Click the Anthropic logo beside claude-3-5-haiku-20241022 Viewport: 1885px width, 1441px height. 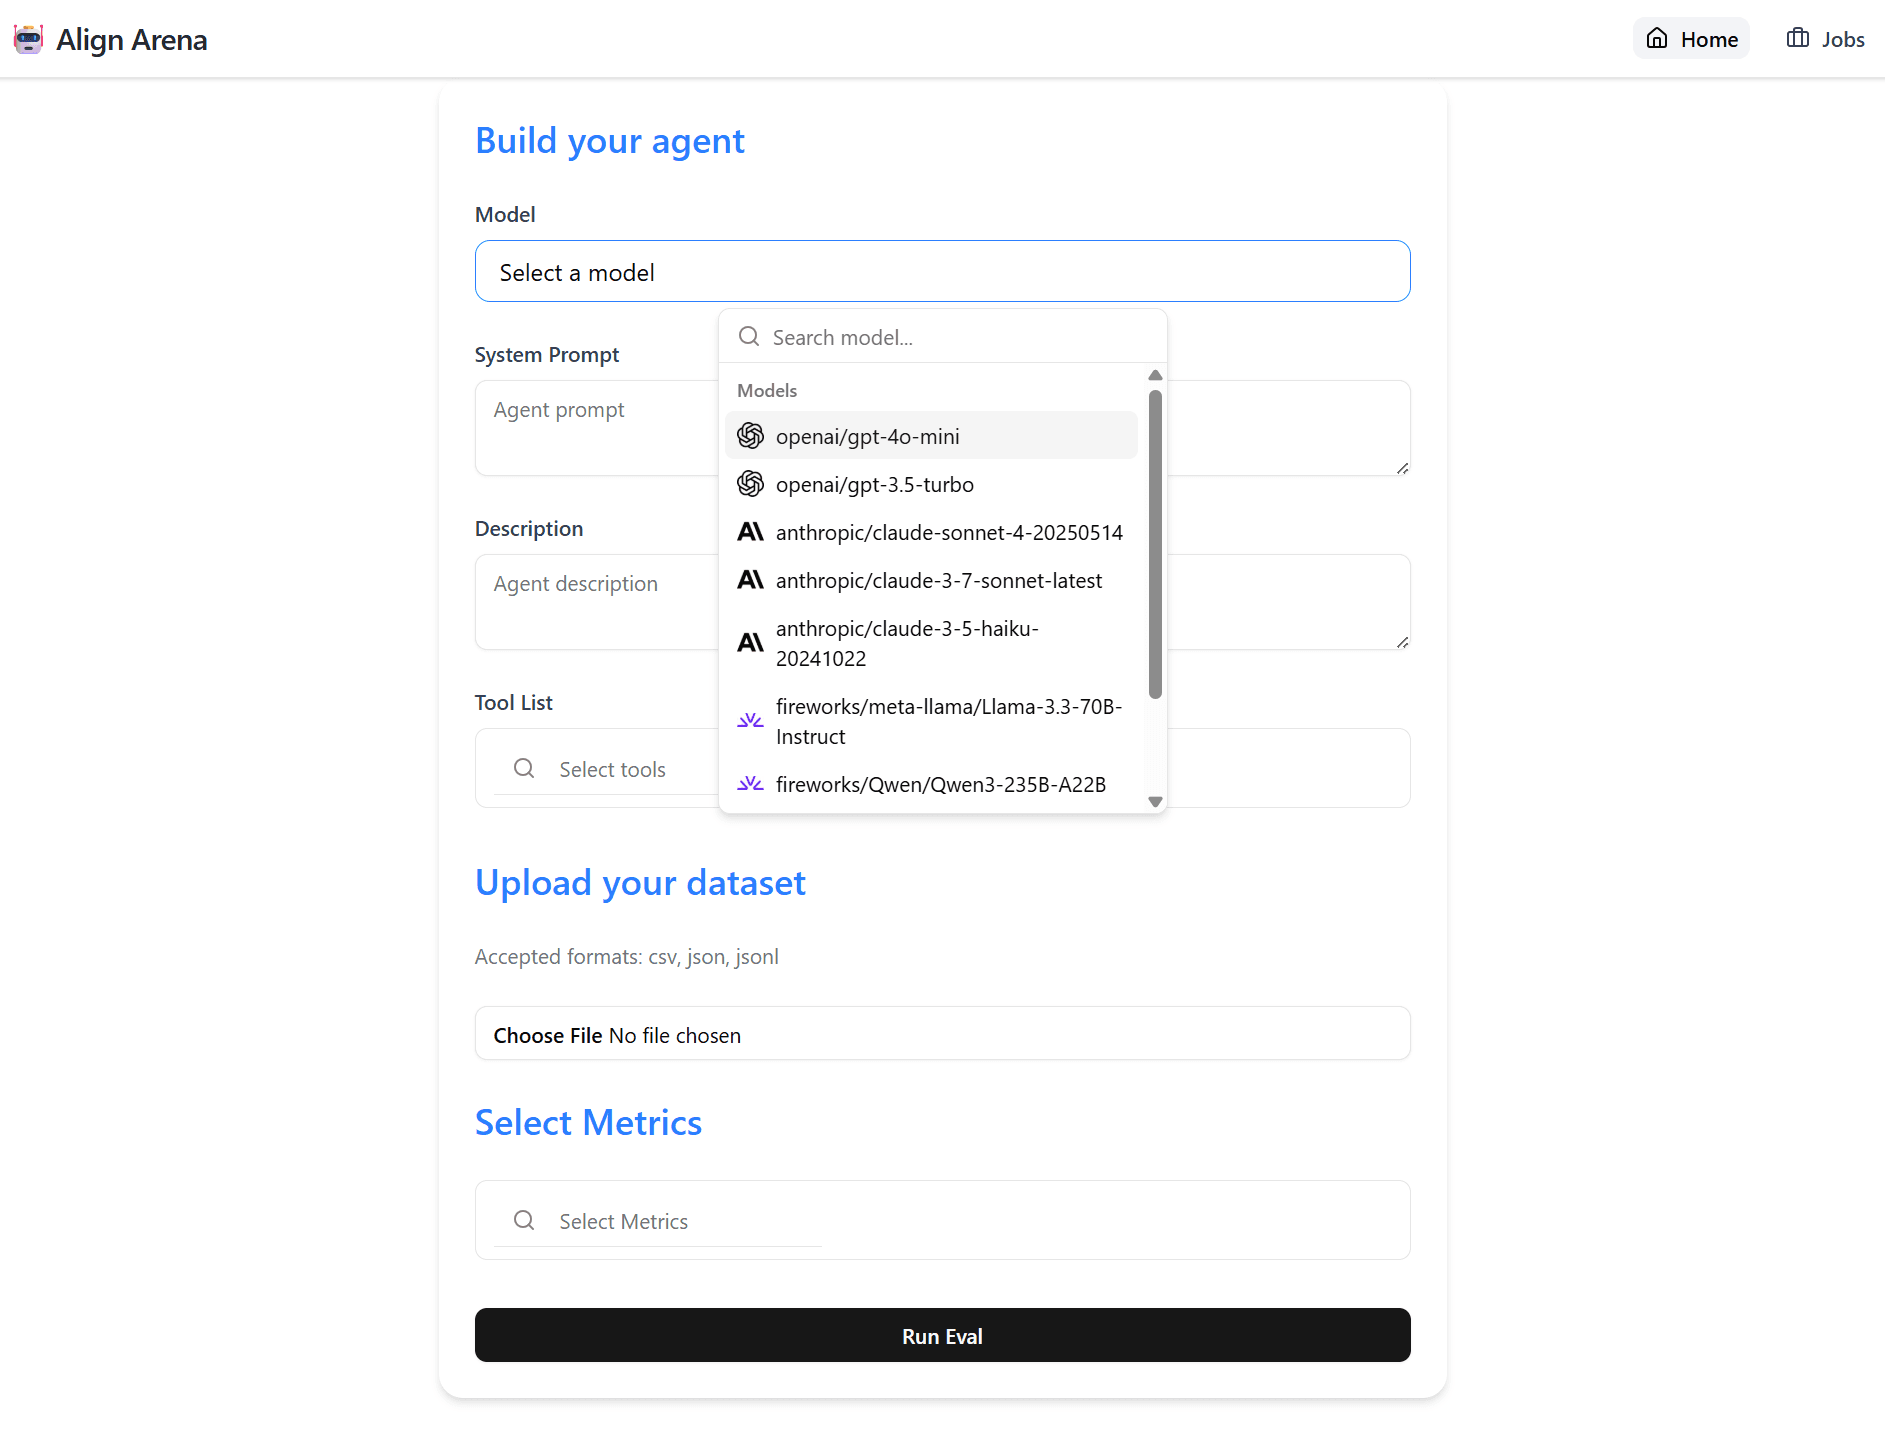coord(750,643)
